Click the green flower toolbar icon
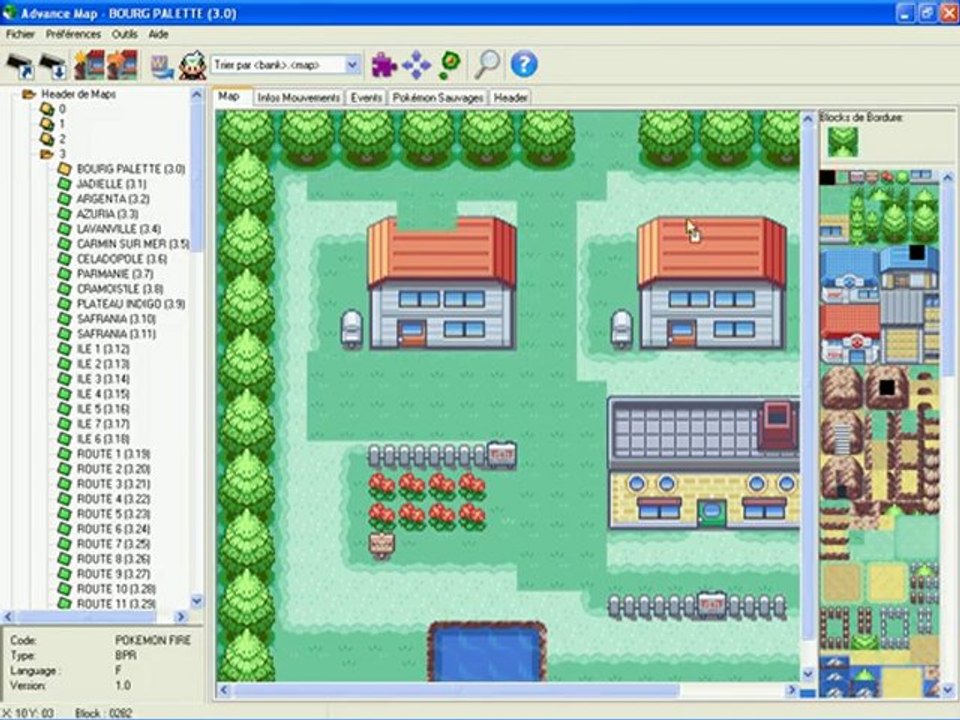The image size is (960, 720). (449, 65)
